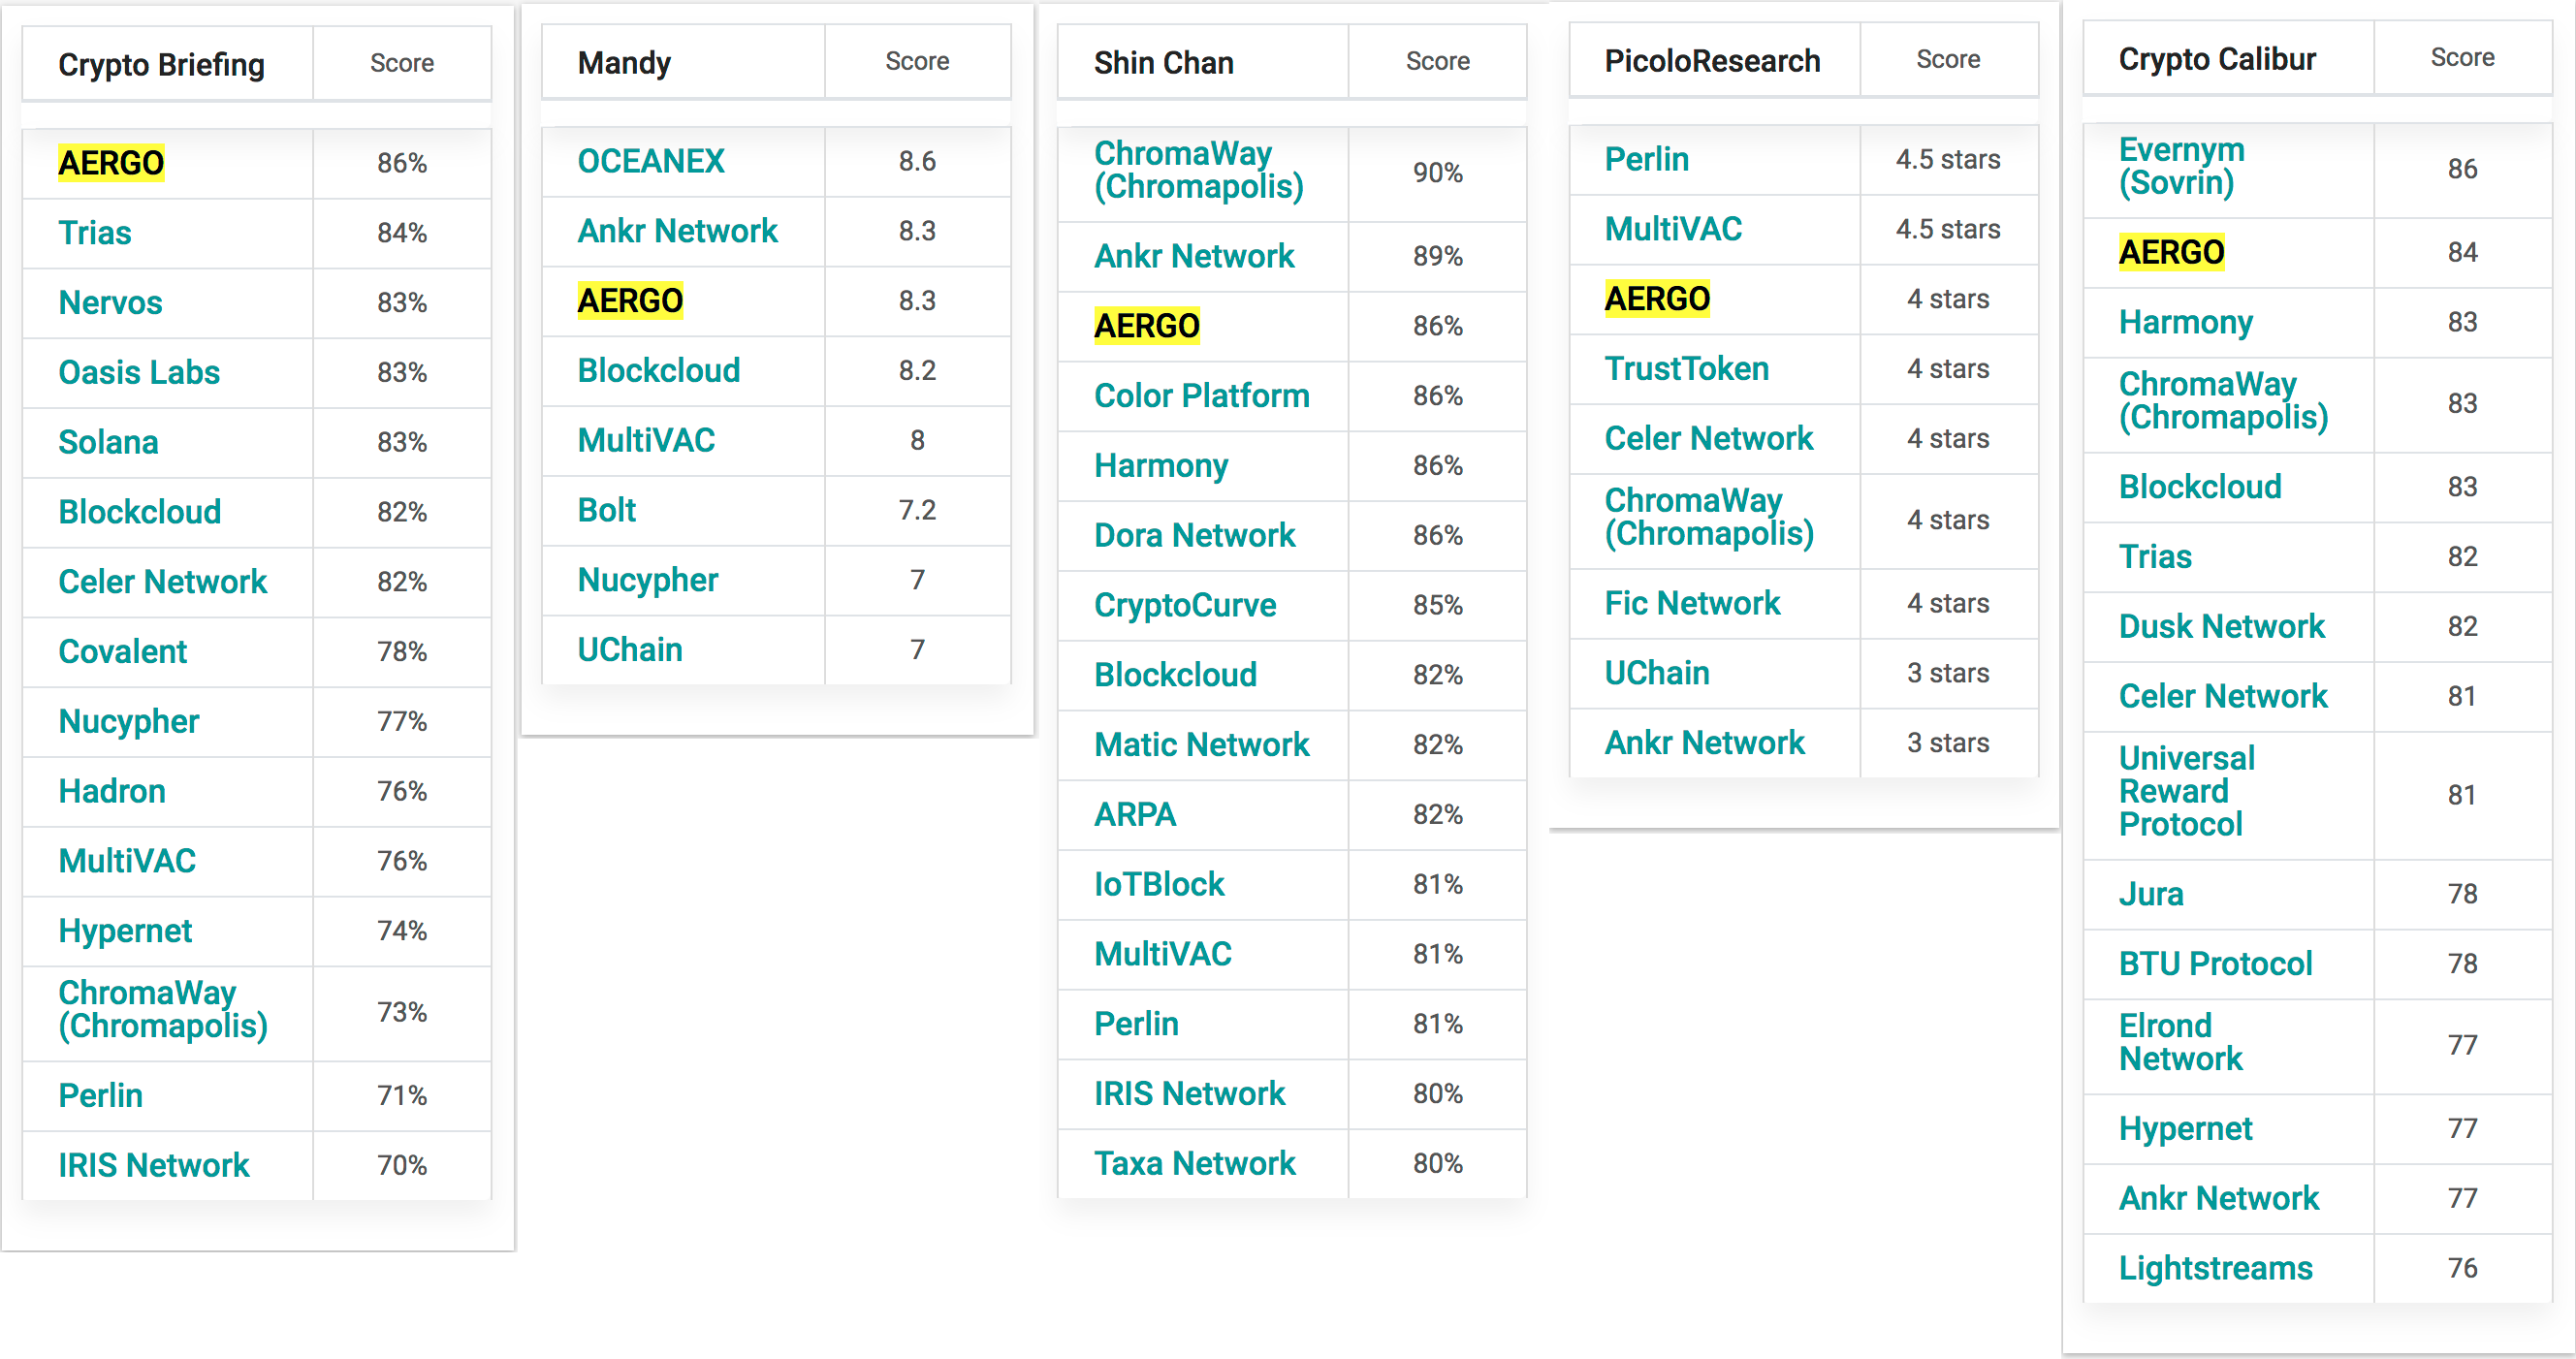Open the Evernym (Sovrin) link
The image size is (2576, 1359).
[x=2181, y=166]
